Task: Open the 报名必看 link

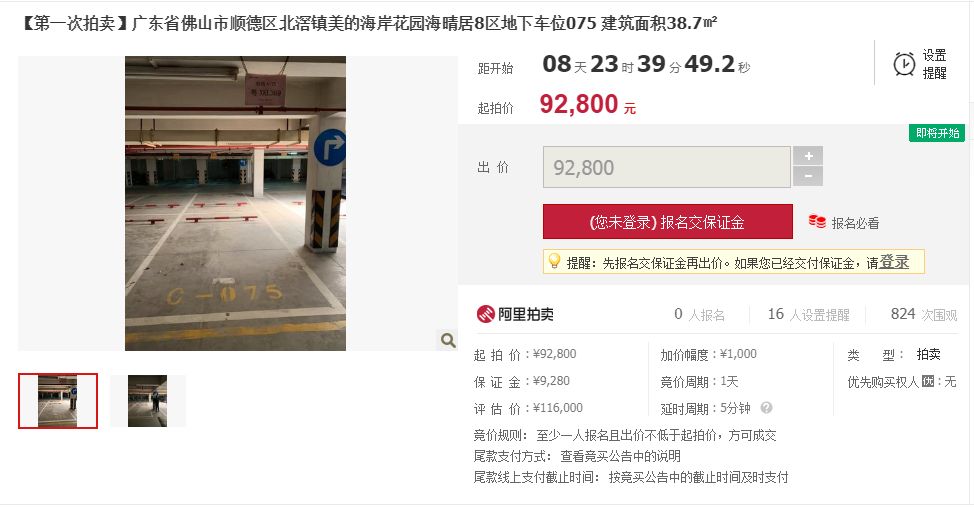Action: pos(855,223)
